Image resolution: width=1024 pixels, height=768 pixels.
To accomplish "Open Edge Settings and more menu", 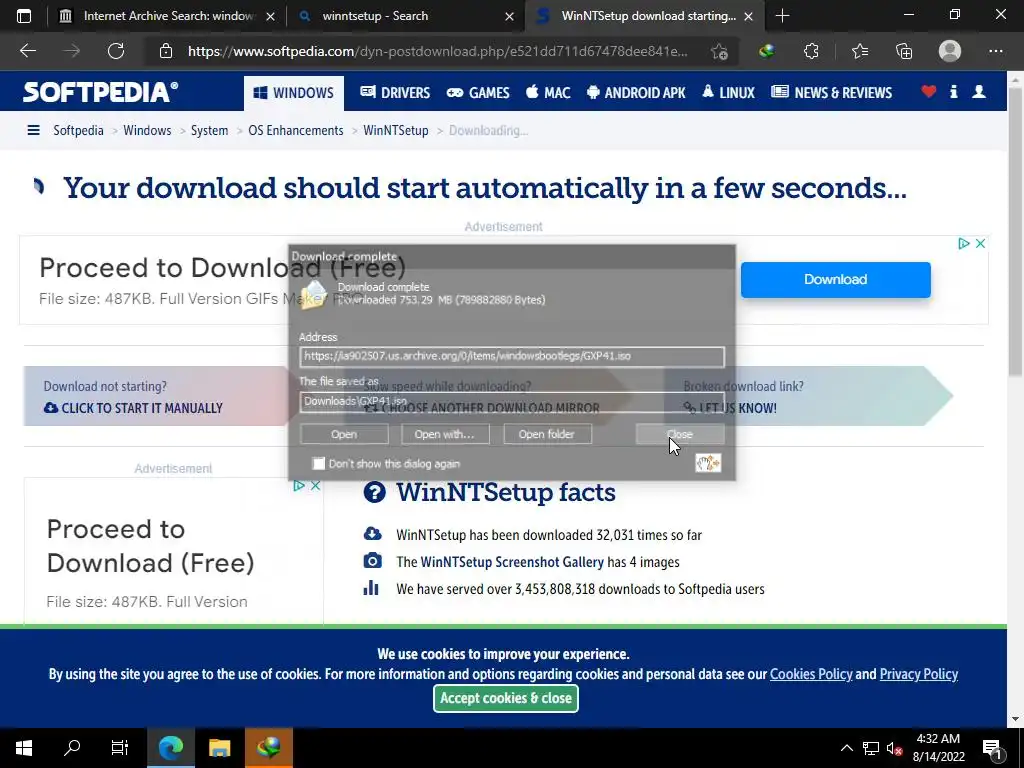I will click(x=995, y=51).
